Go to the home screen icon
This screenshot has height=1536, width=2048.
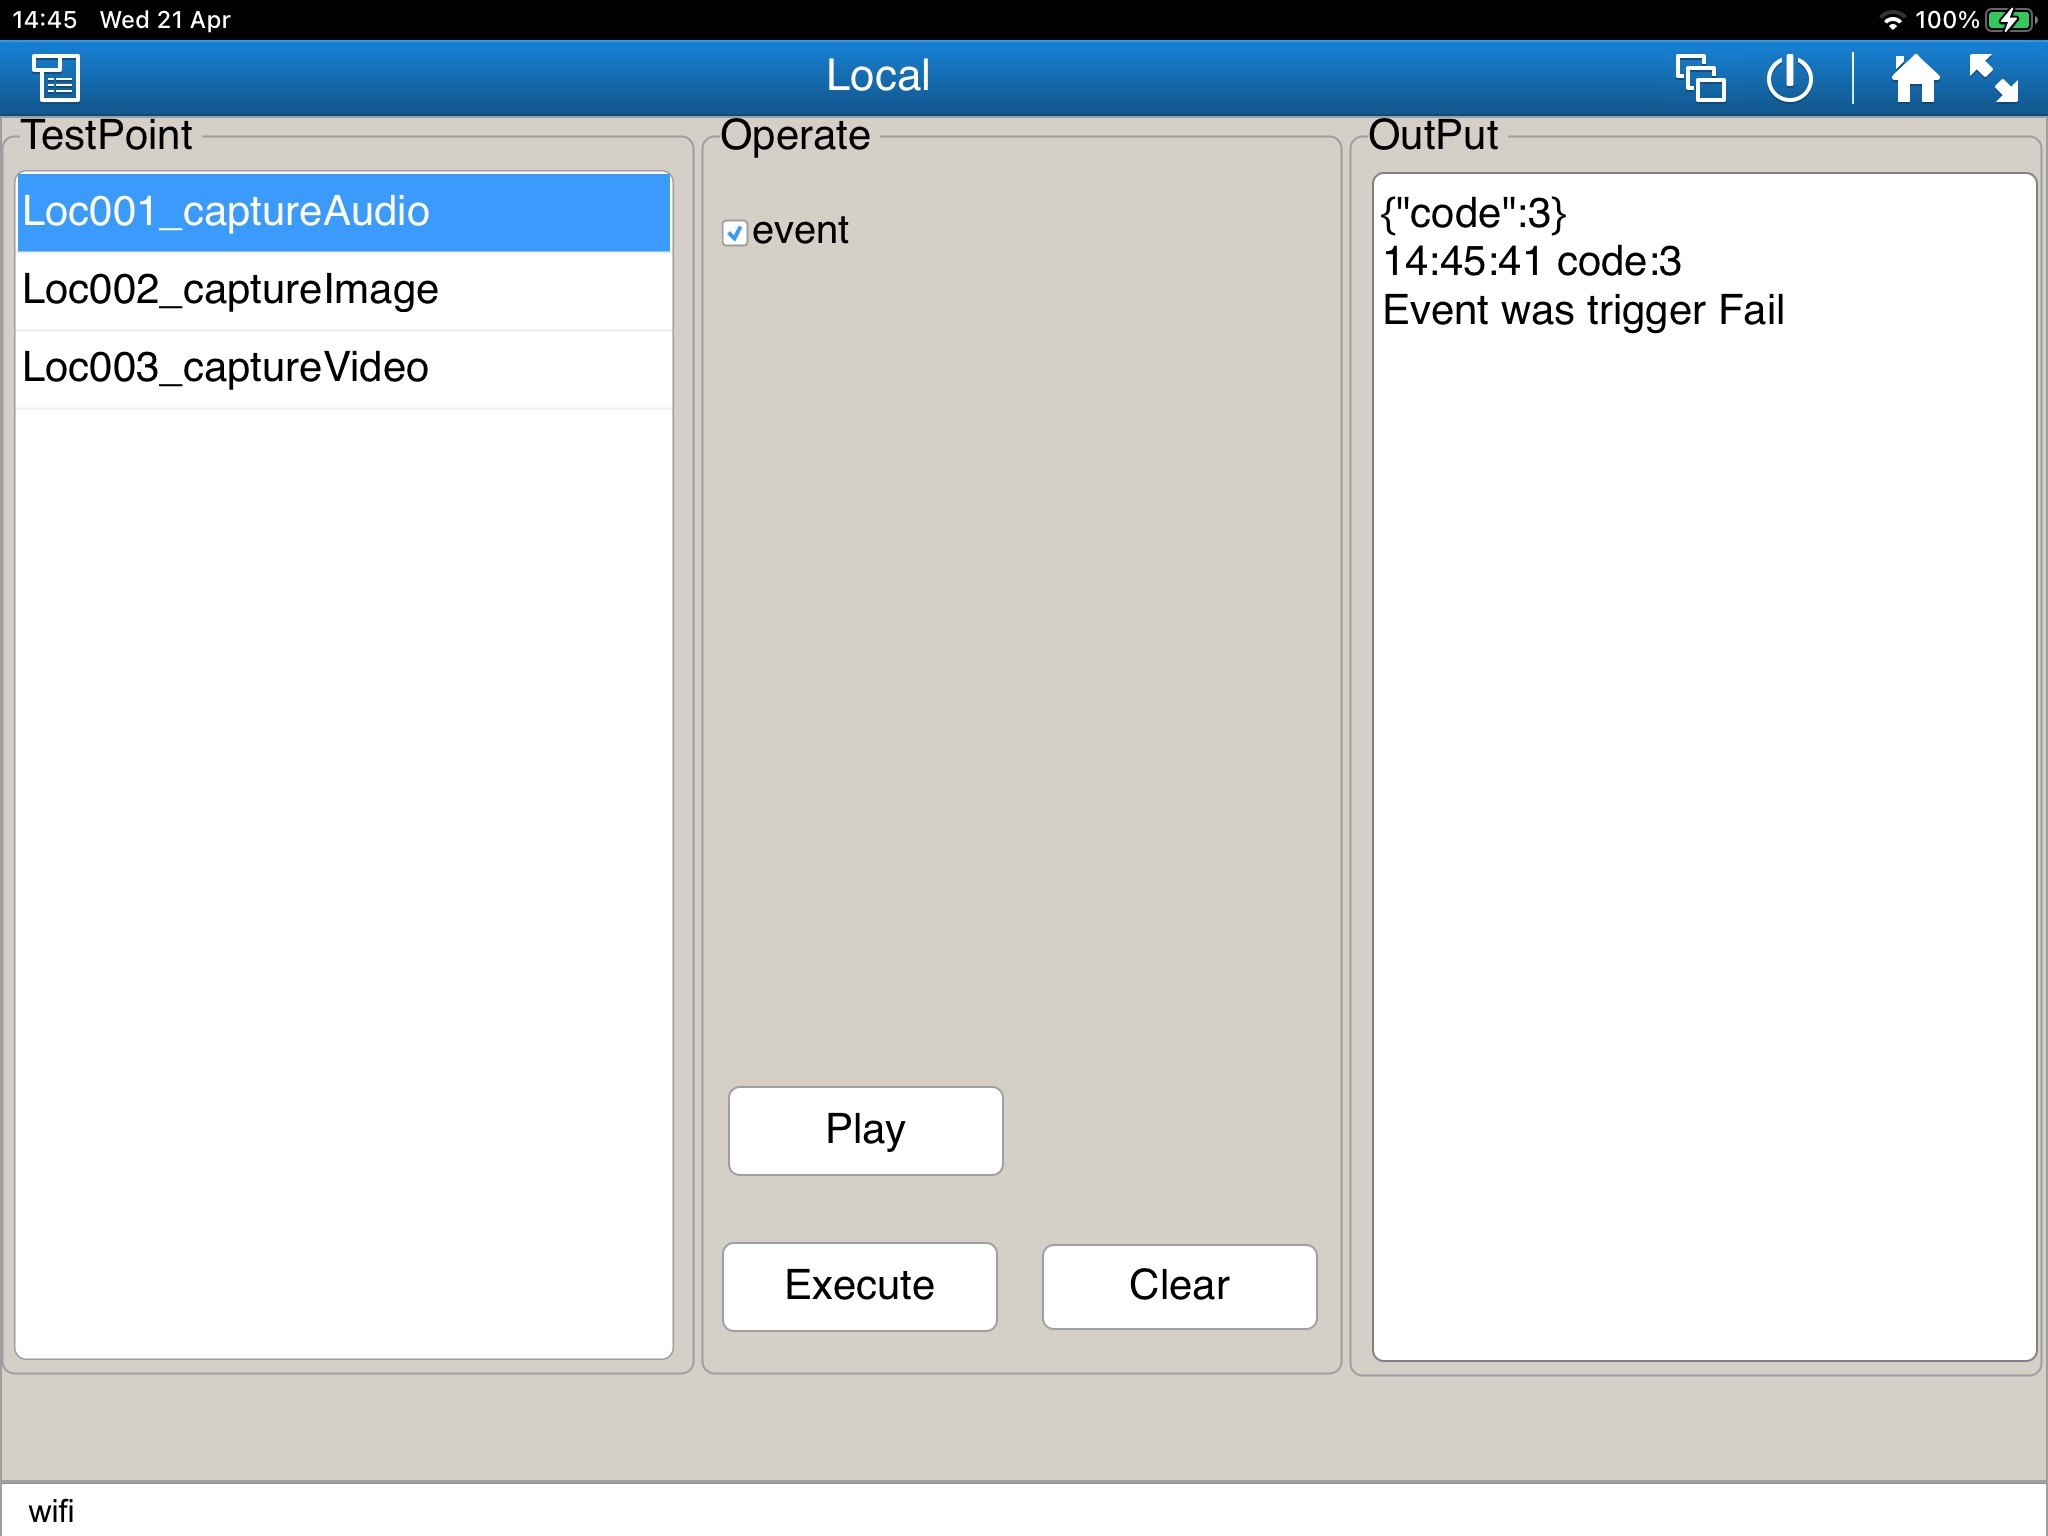point(1914,78)
